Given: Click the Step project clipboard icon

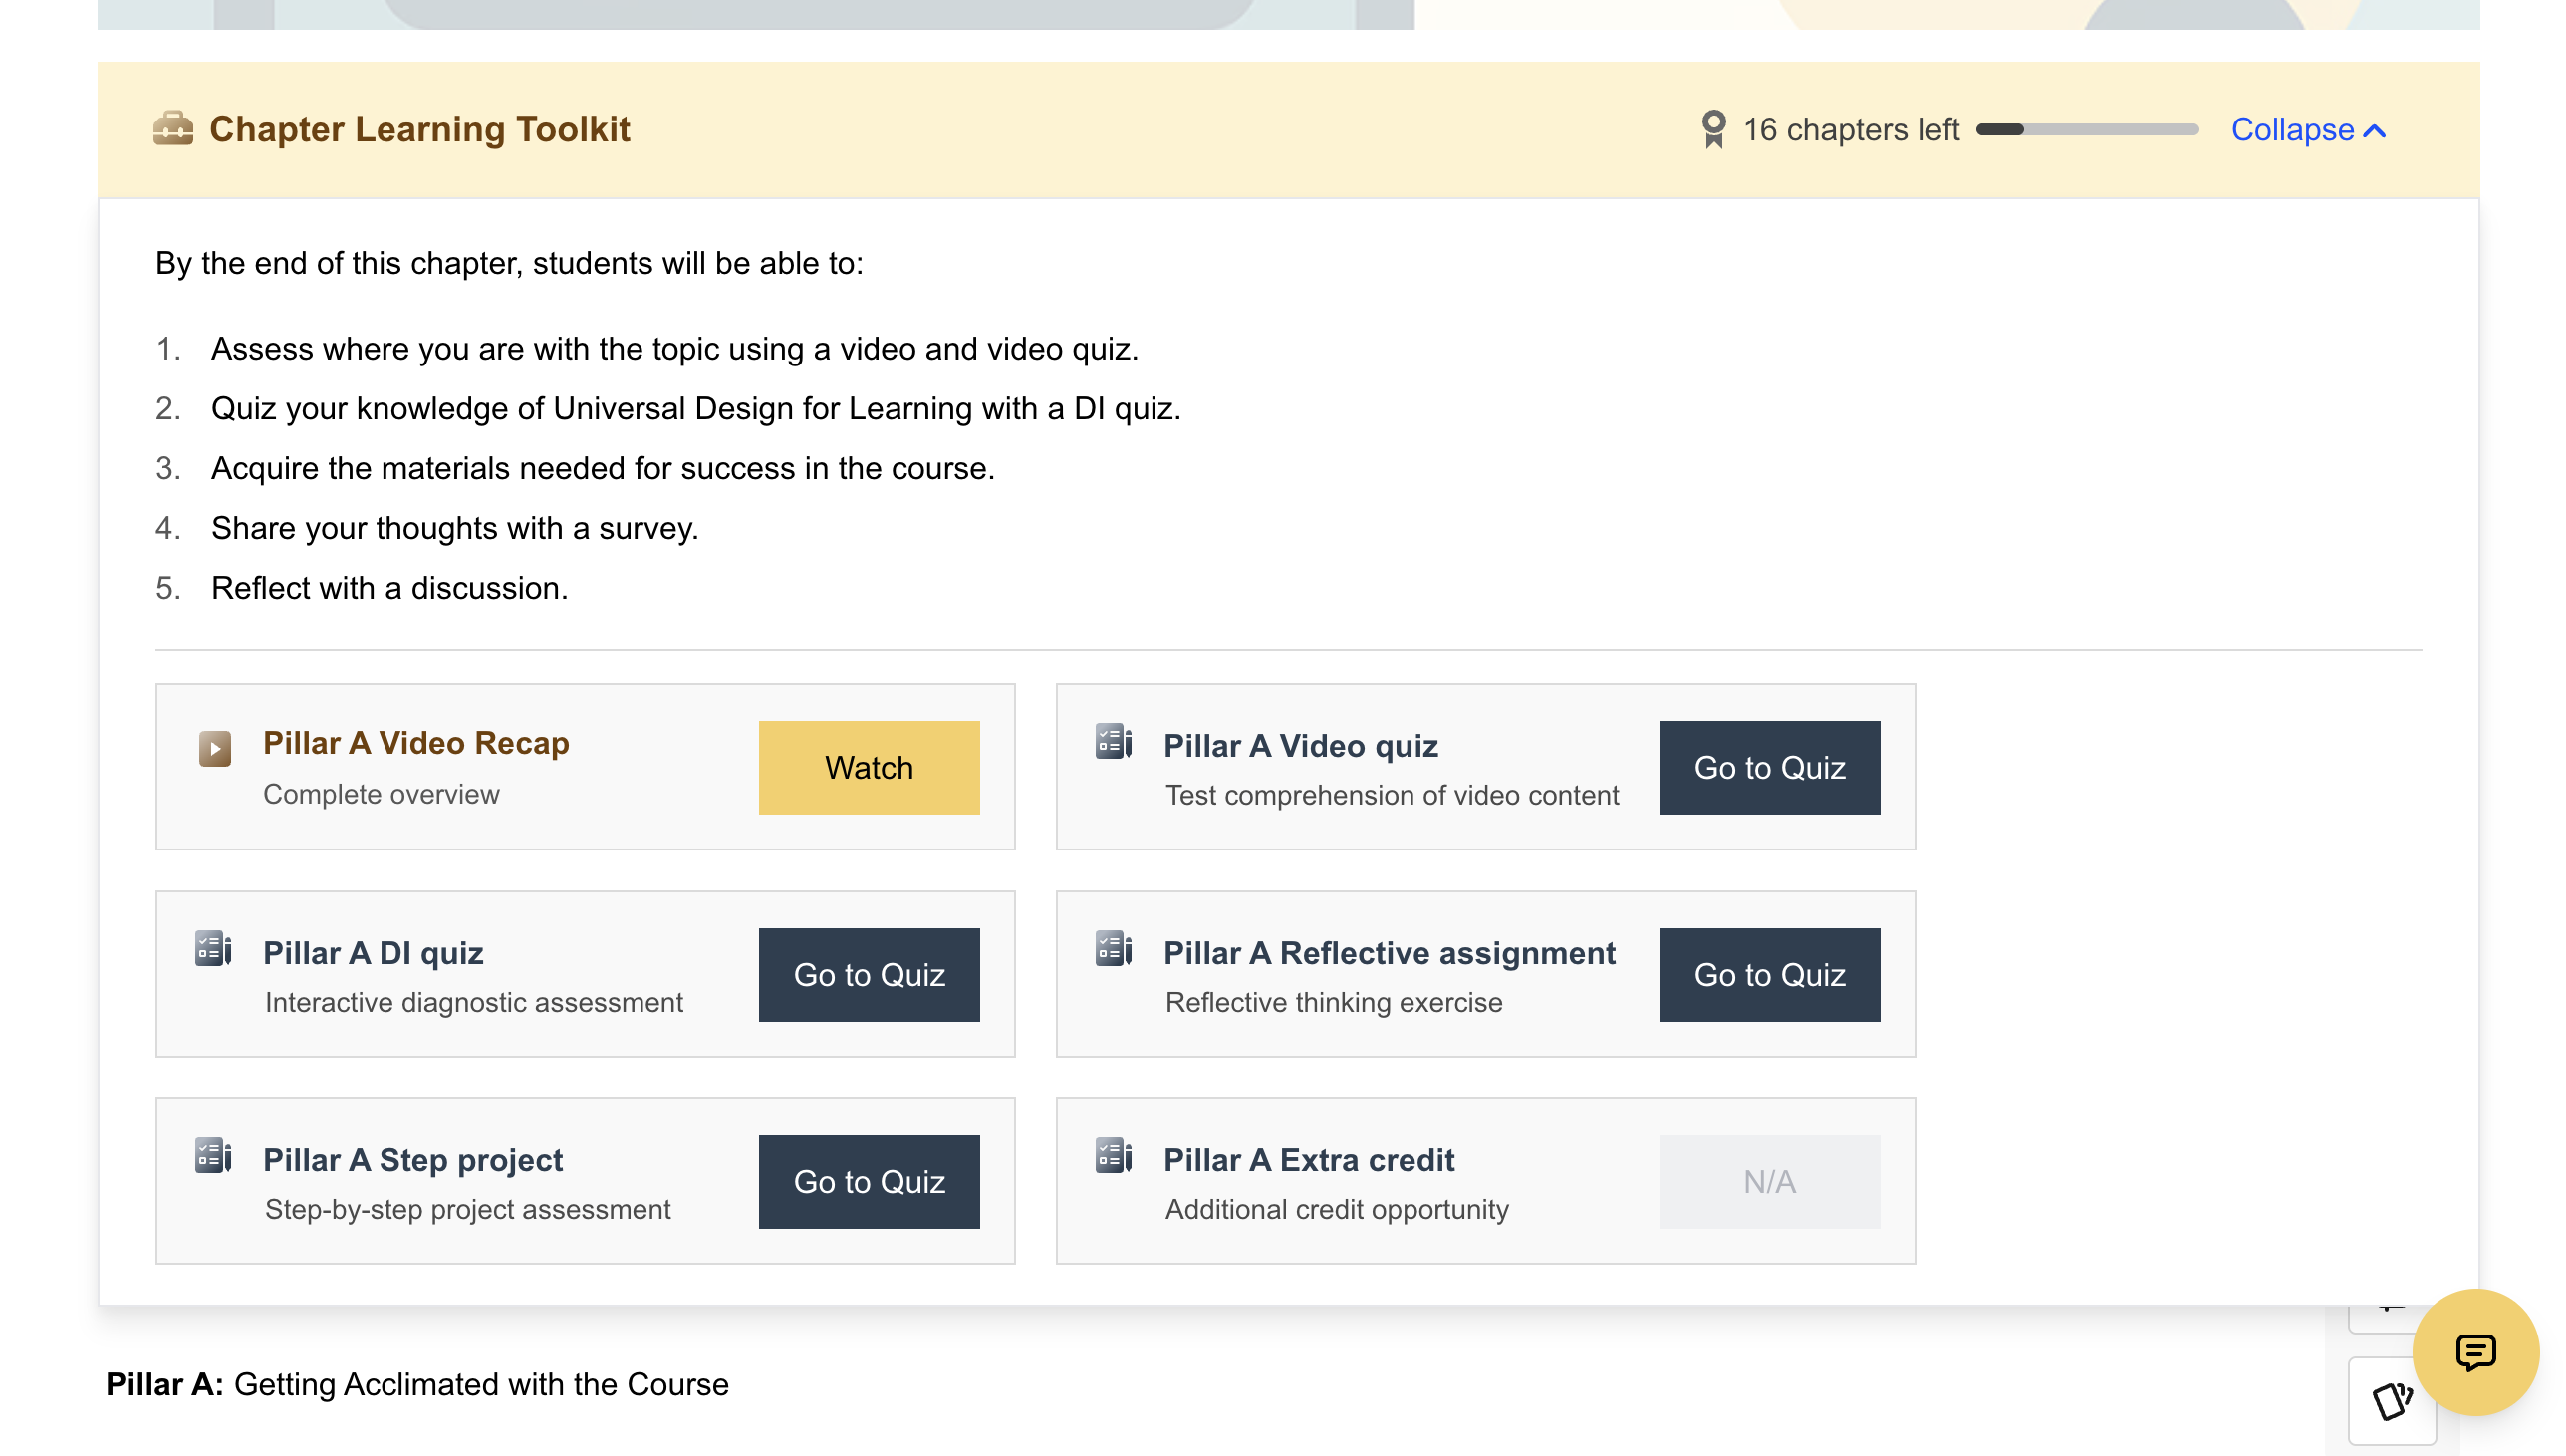Looking at the screenshot, I should click(213, 1156).
